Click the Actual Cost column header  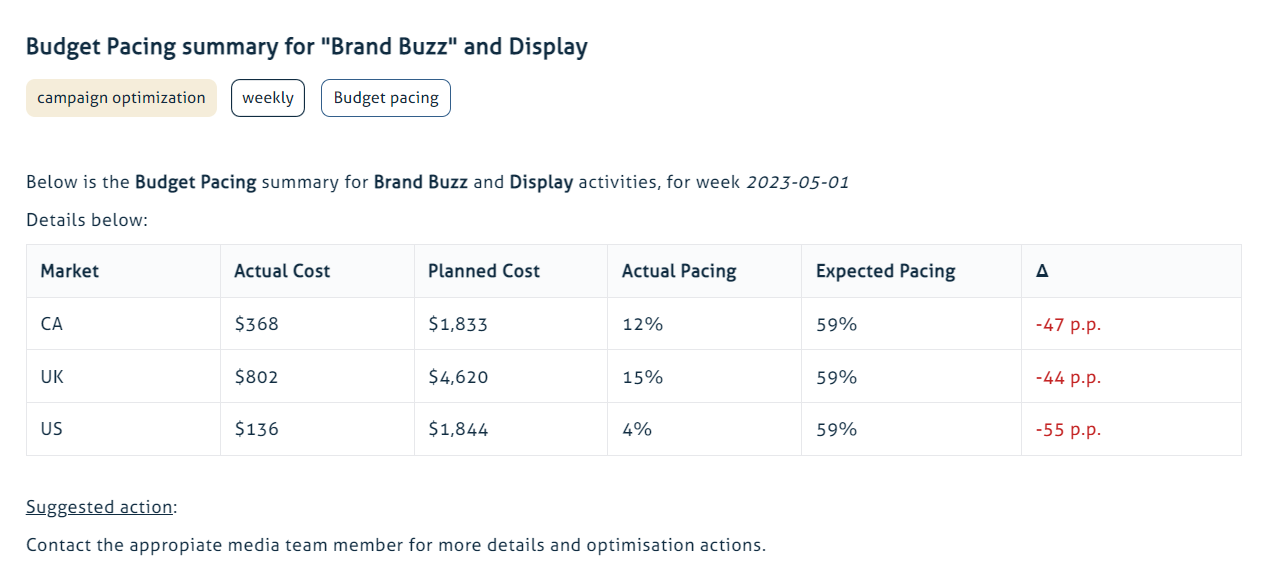[282, 271]
